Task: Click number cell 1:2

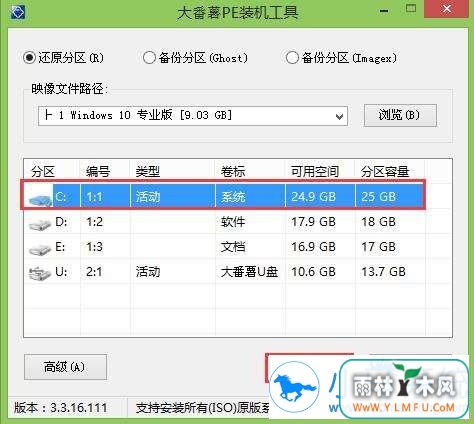Action: pos(94,222)
